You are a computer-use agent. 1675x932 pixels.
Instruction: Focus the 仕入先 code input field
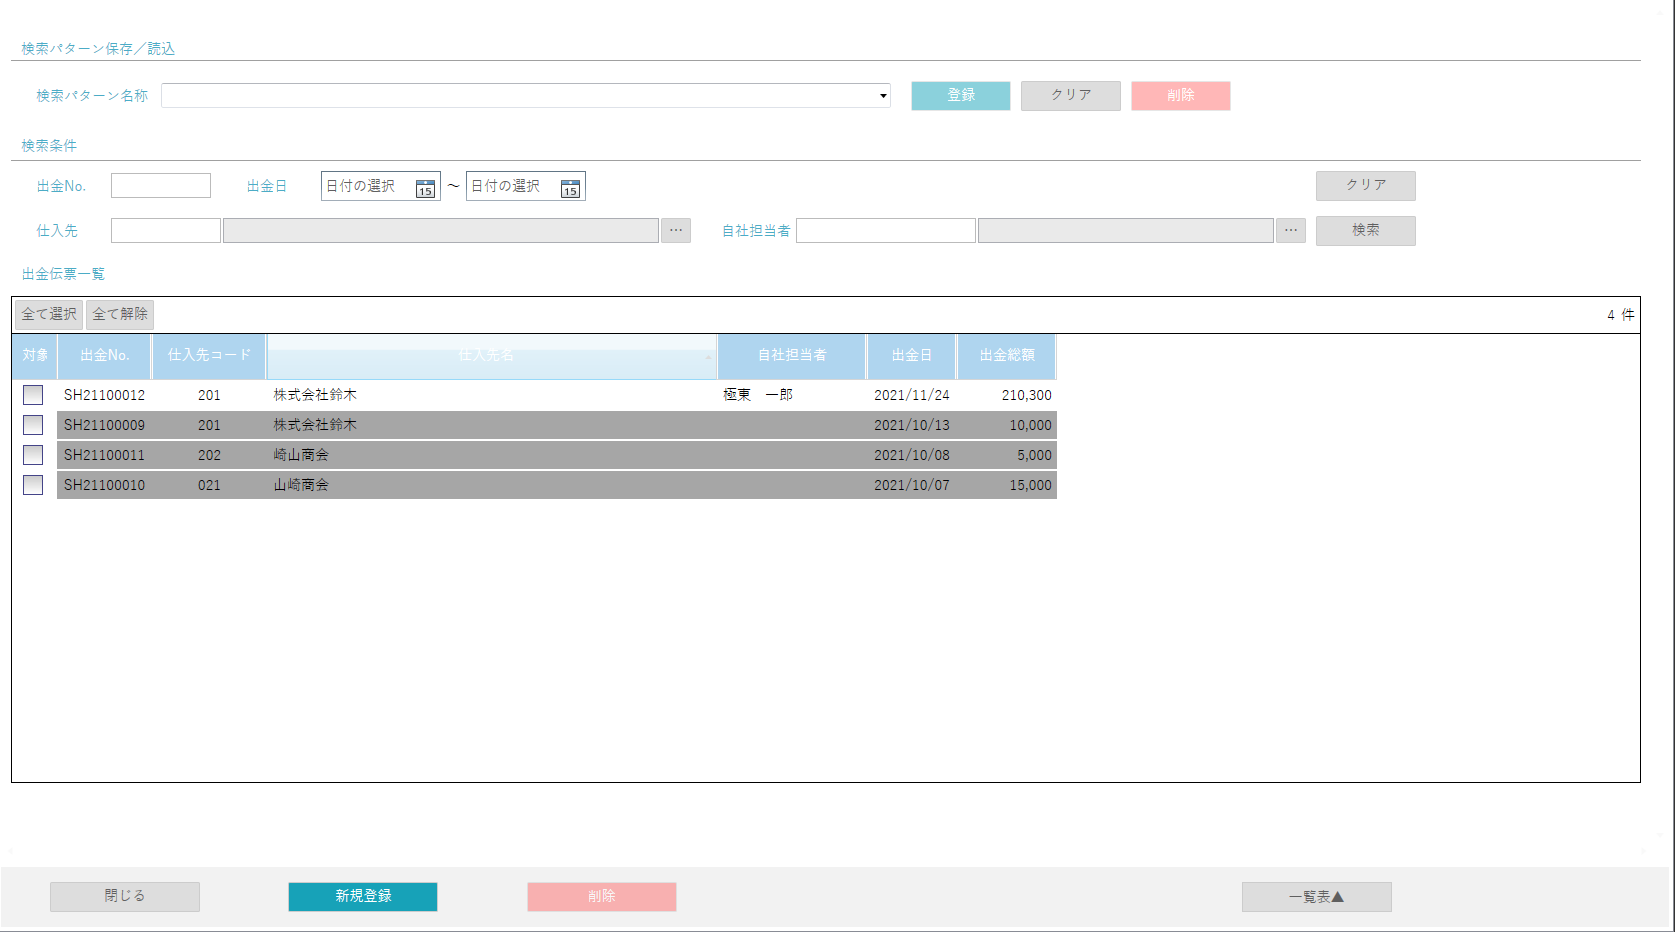click(x=166, y=231)
